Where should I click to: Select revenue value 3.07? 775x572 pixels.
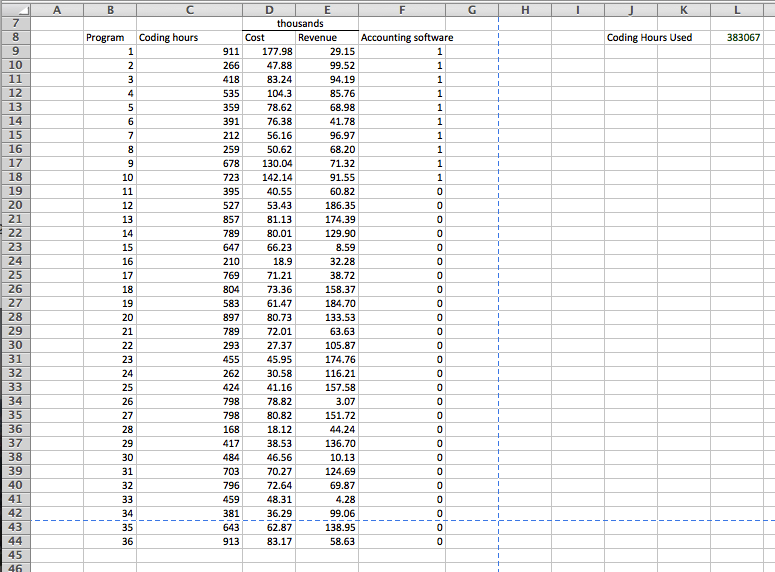coord(327,401)
